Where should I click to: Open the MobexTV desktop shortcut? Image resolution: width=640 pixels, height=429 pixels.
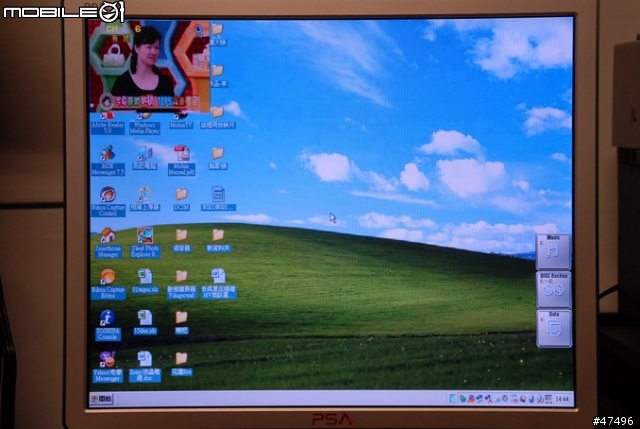pos(181,122)
